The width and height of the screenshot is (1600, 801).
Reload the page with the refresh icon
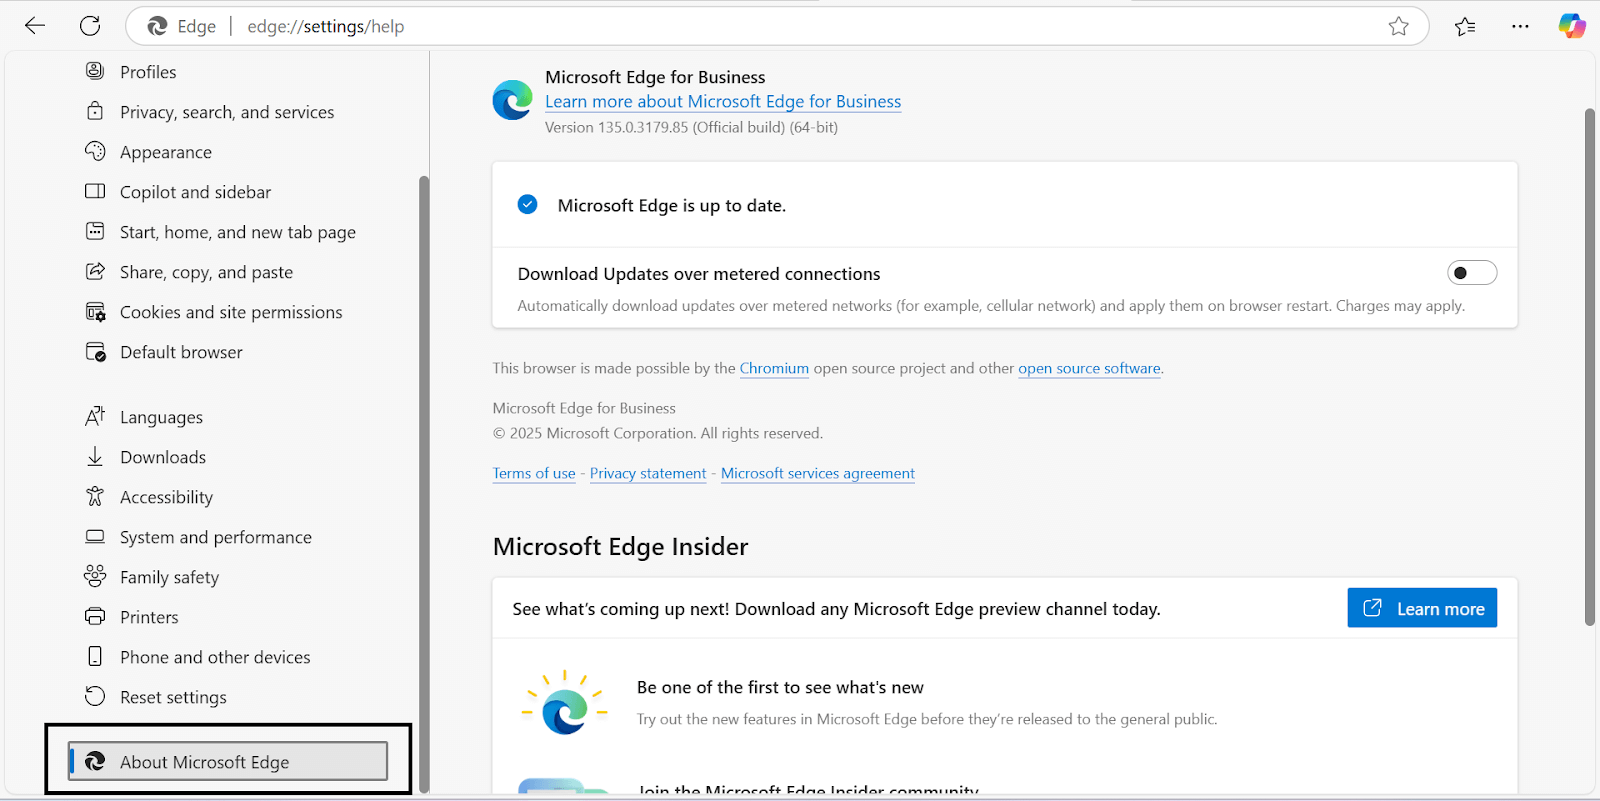click(90, 26)
